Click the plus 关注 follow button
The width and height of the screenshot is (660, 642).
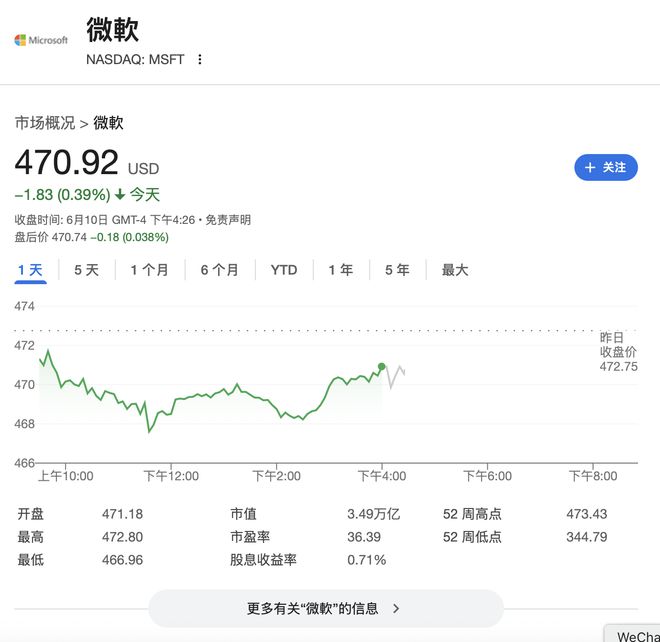coord(606,167)
